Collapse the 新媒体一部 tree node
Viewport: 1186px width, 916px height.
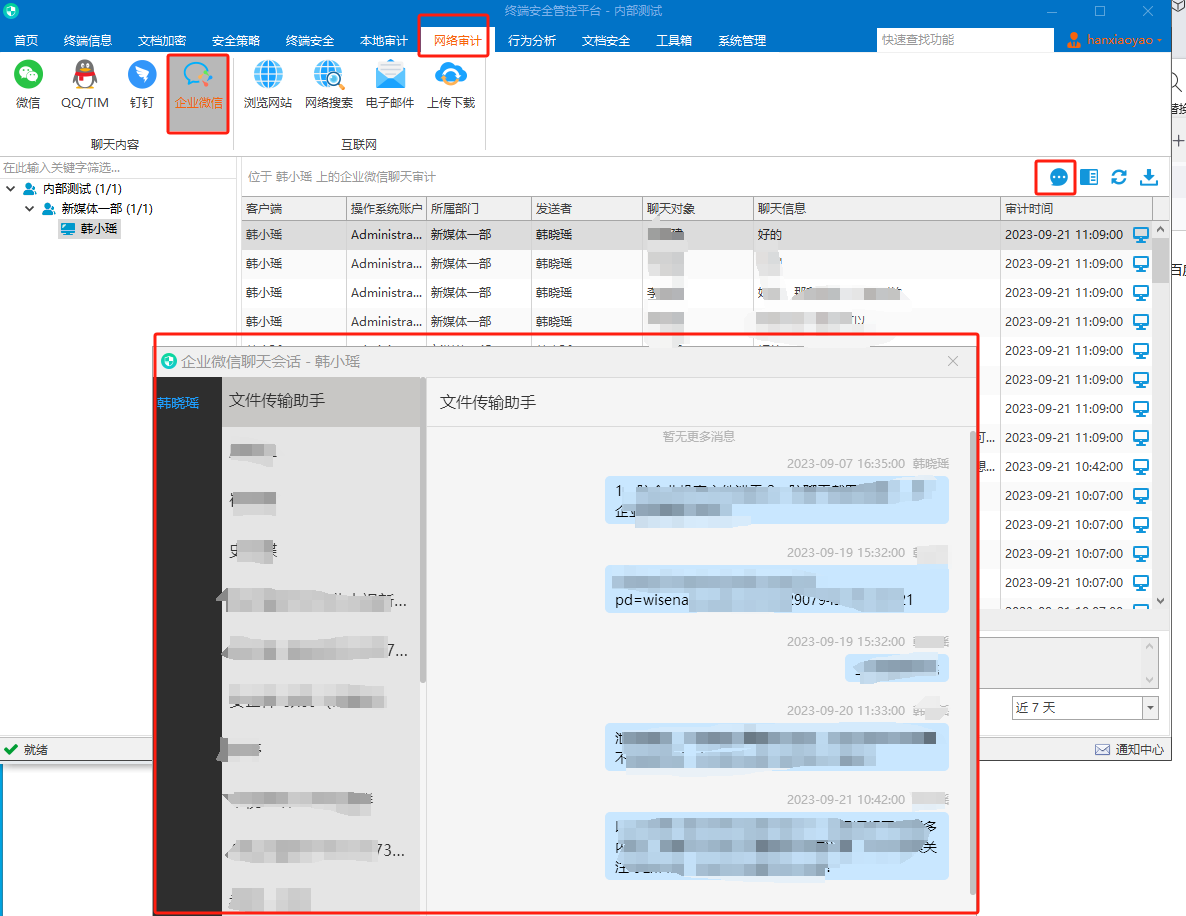29,208
